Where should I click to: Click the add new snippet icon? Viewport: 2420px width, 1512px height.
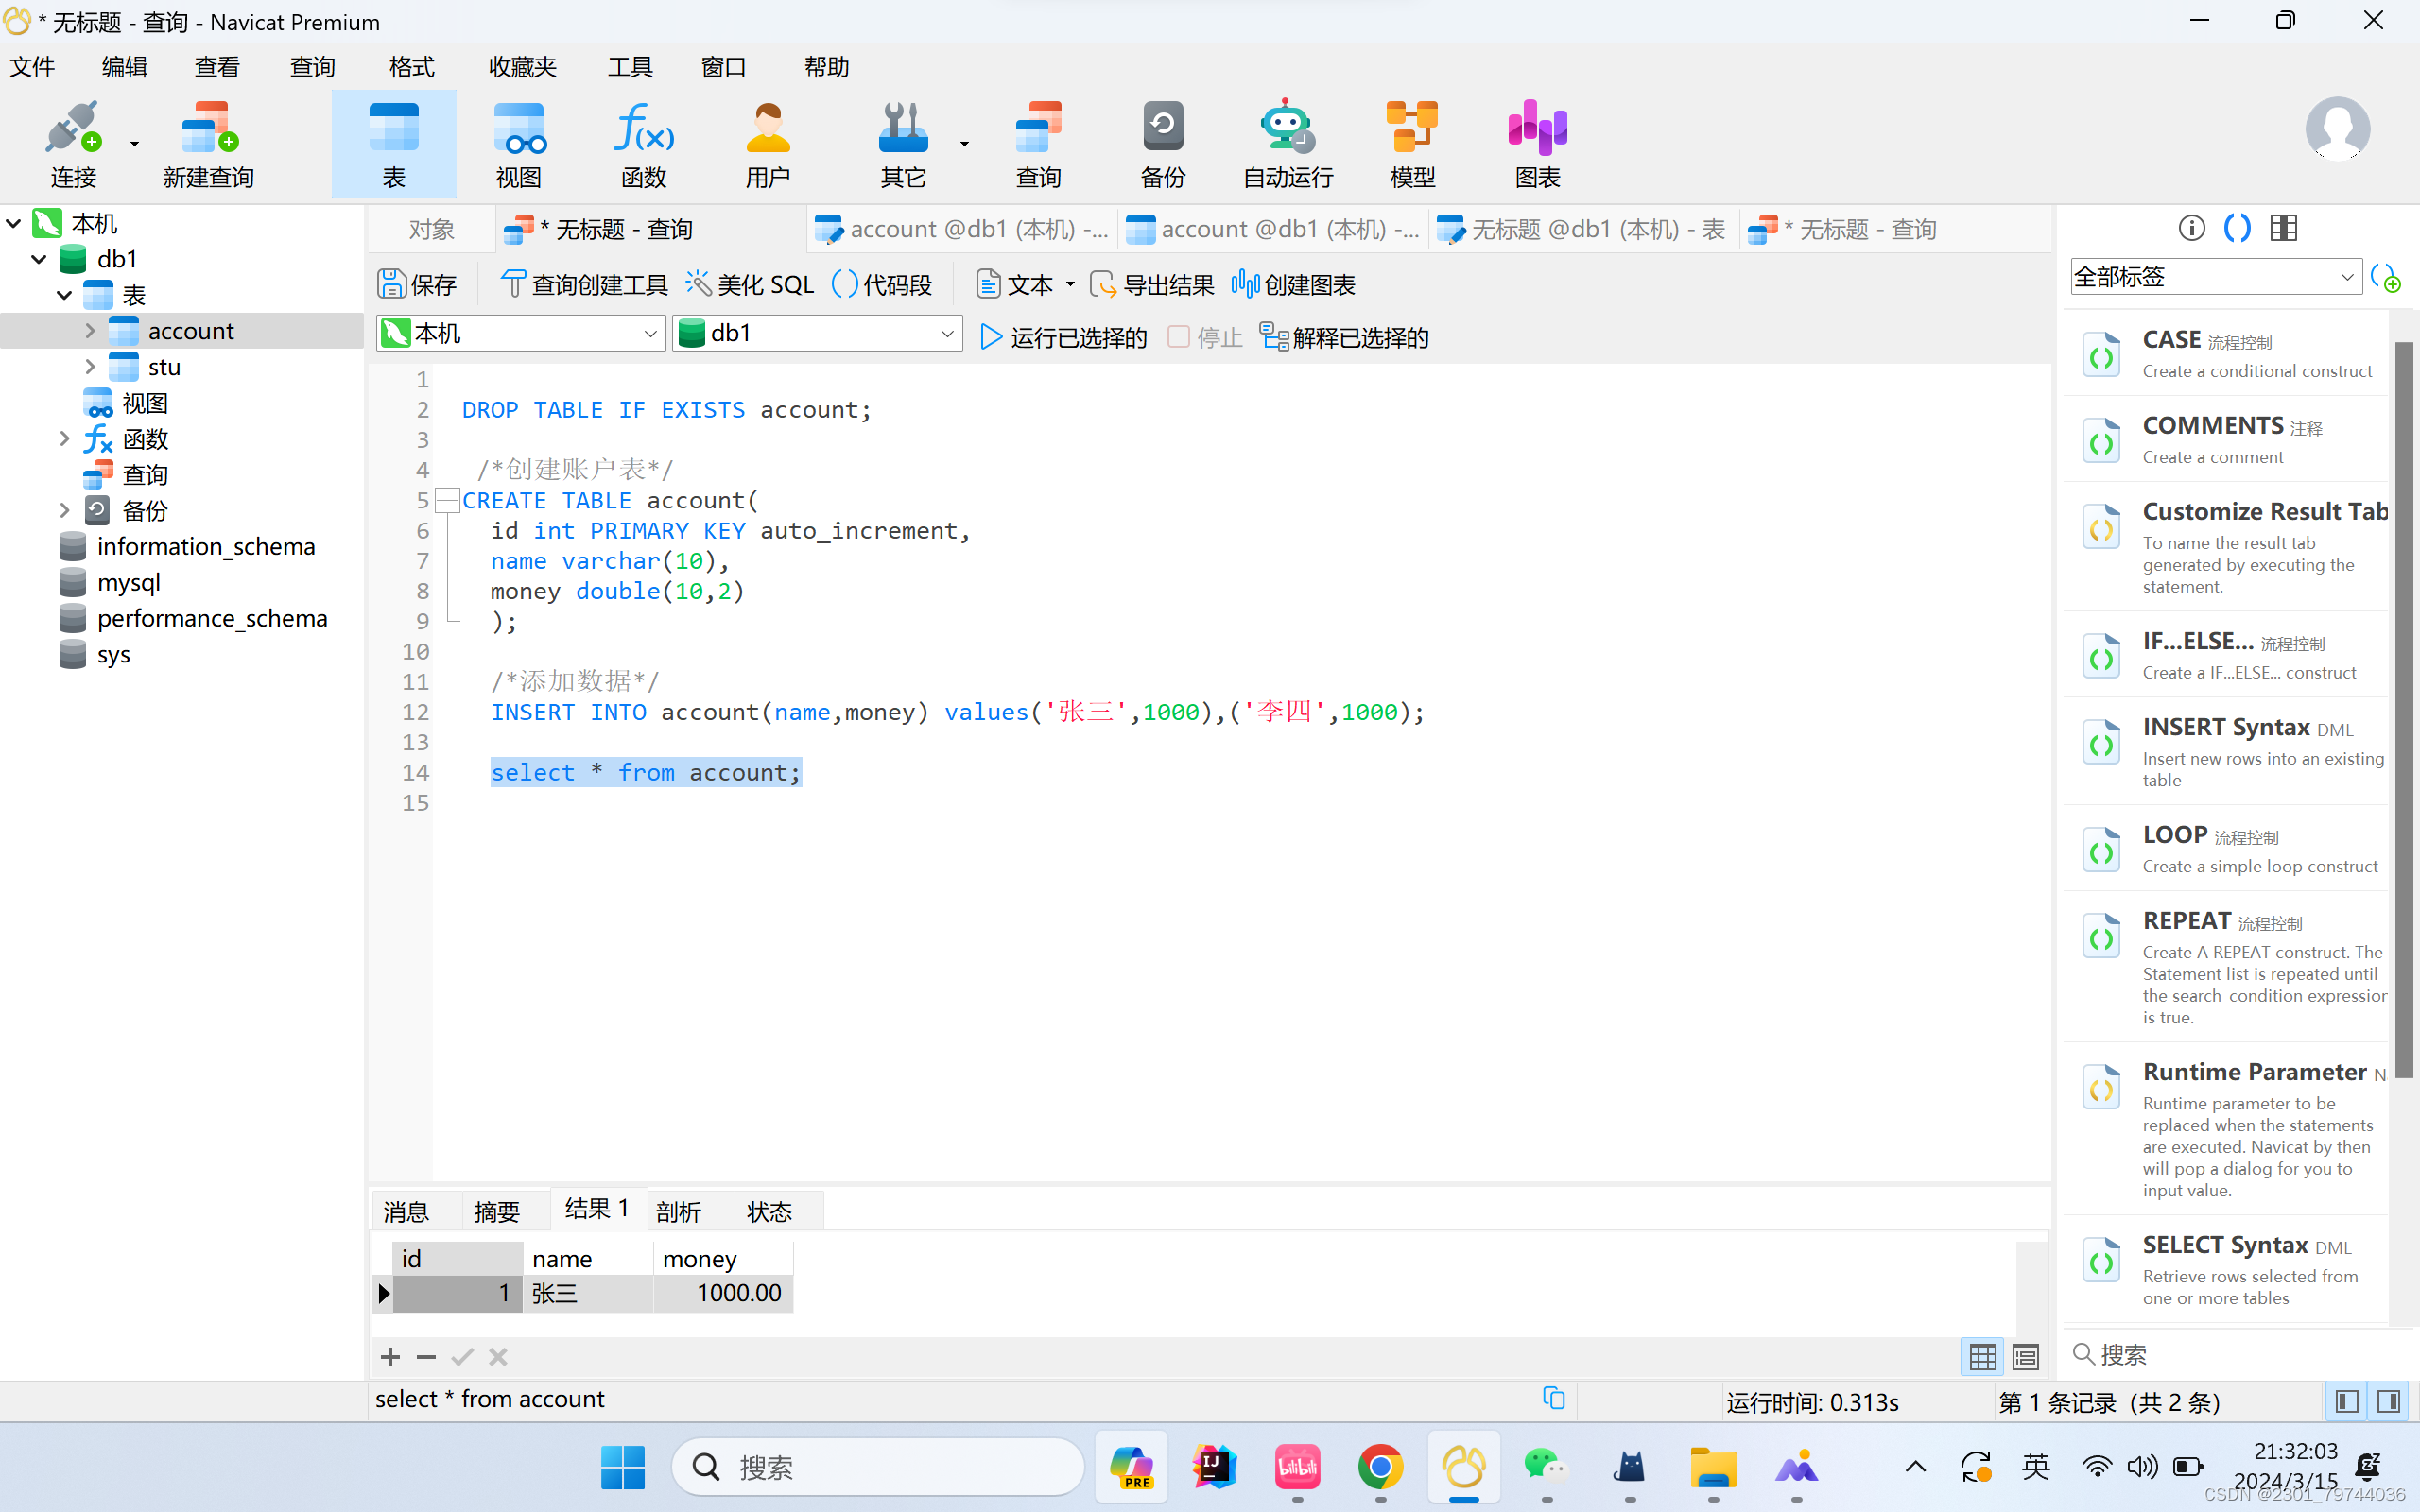(x=2386, y=277)
